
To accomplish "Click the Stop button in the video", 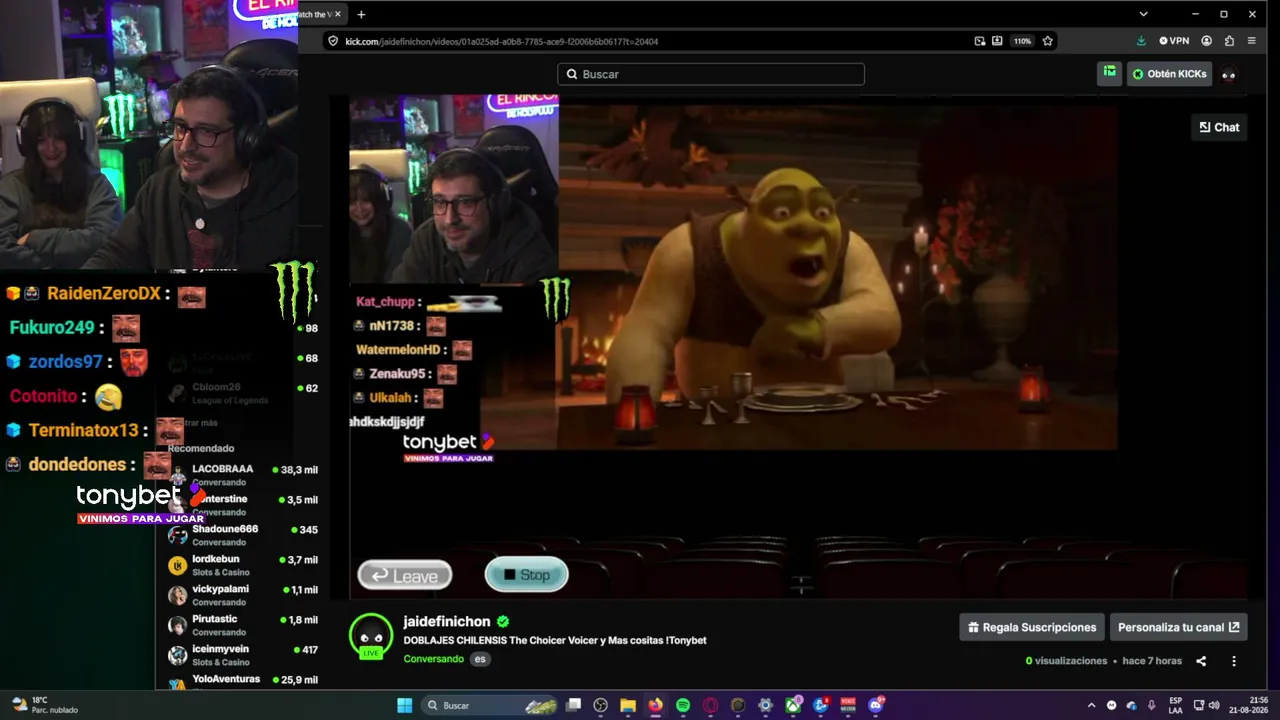I will [526, 574].
